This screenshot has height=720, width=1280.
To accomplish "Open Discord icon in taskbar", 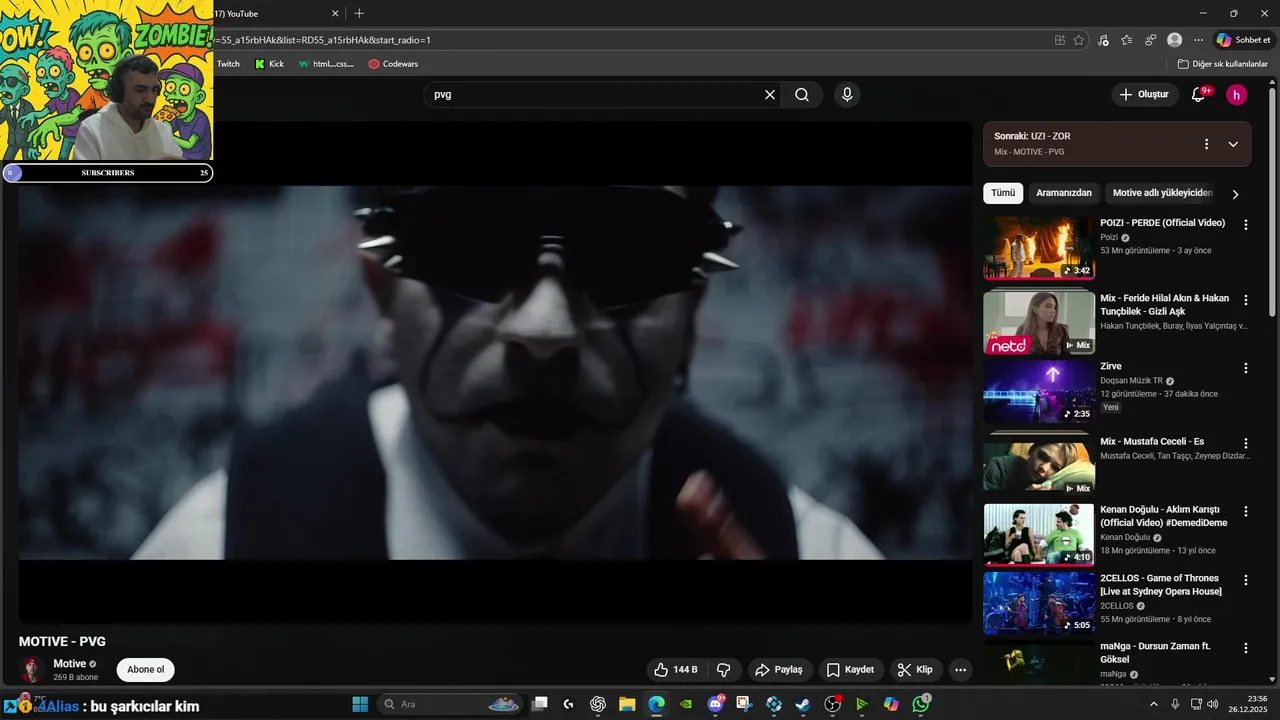I will [716, 704].
